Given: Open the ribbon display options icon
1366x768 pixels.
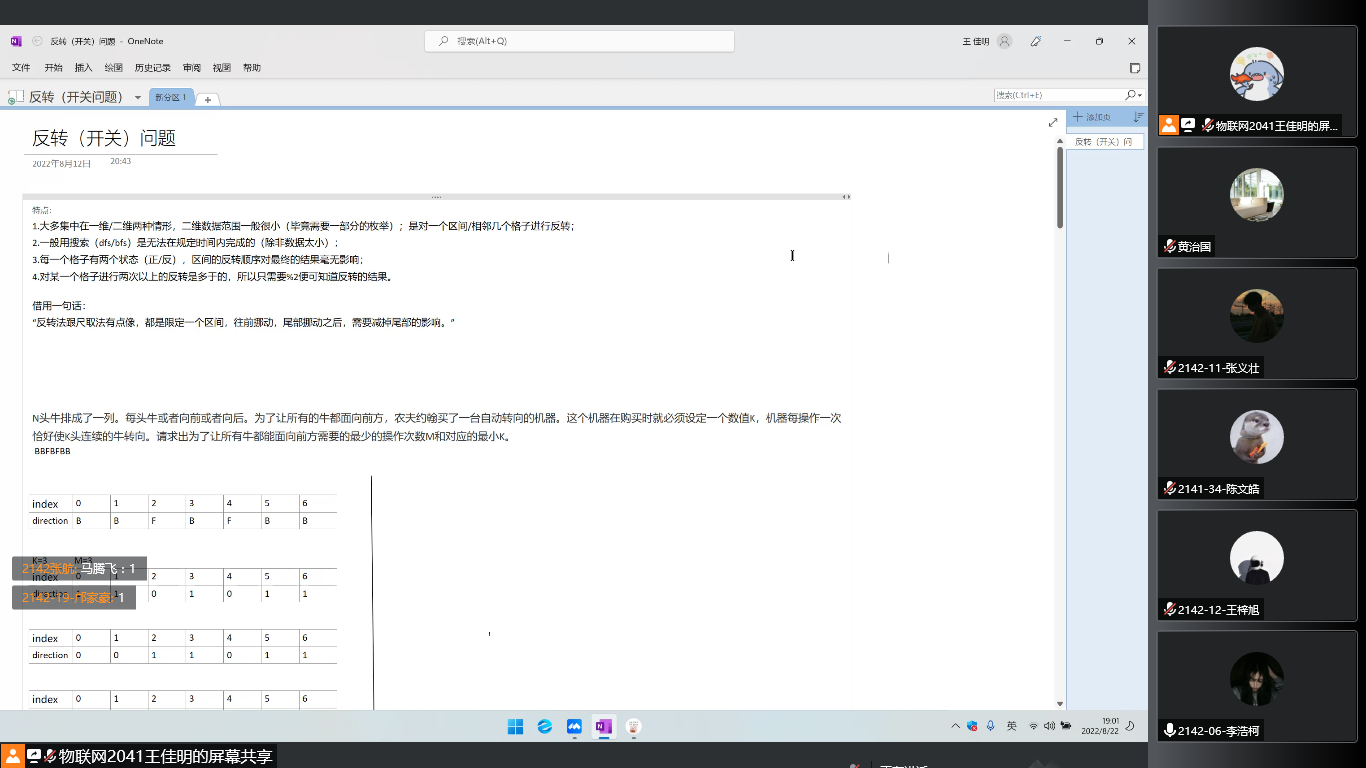Looking at the screenshot, I should tap(1135, 68).
